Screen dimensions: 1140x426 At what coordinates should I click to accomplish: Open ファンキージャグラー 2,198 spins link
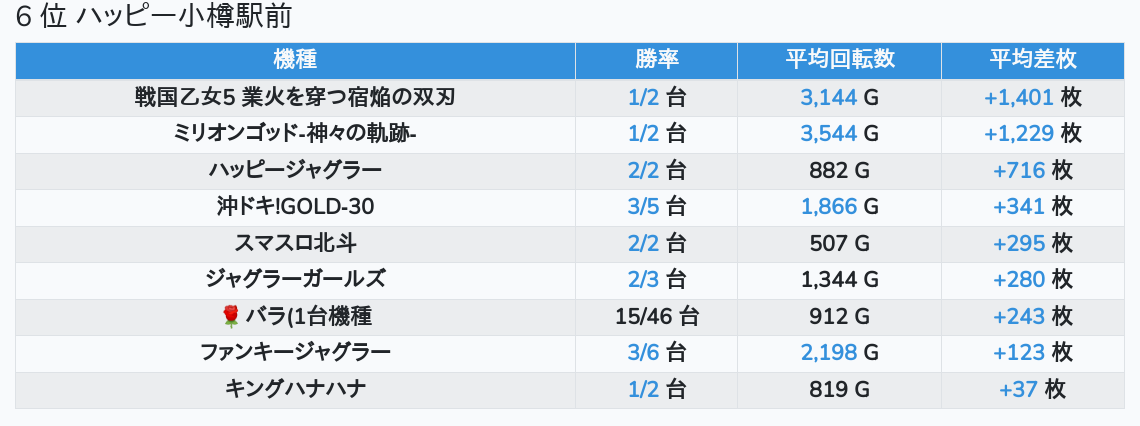coord(829,353)
